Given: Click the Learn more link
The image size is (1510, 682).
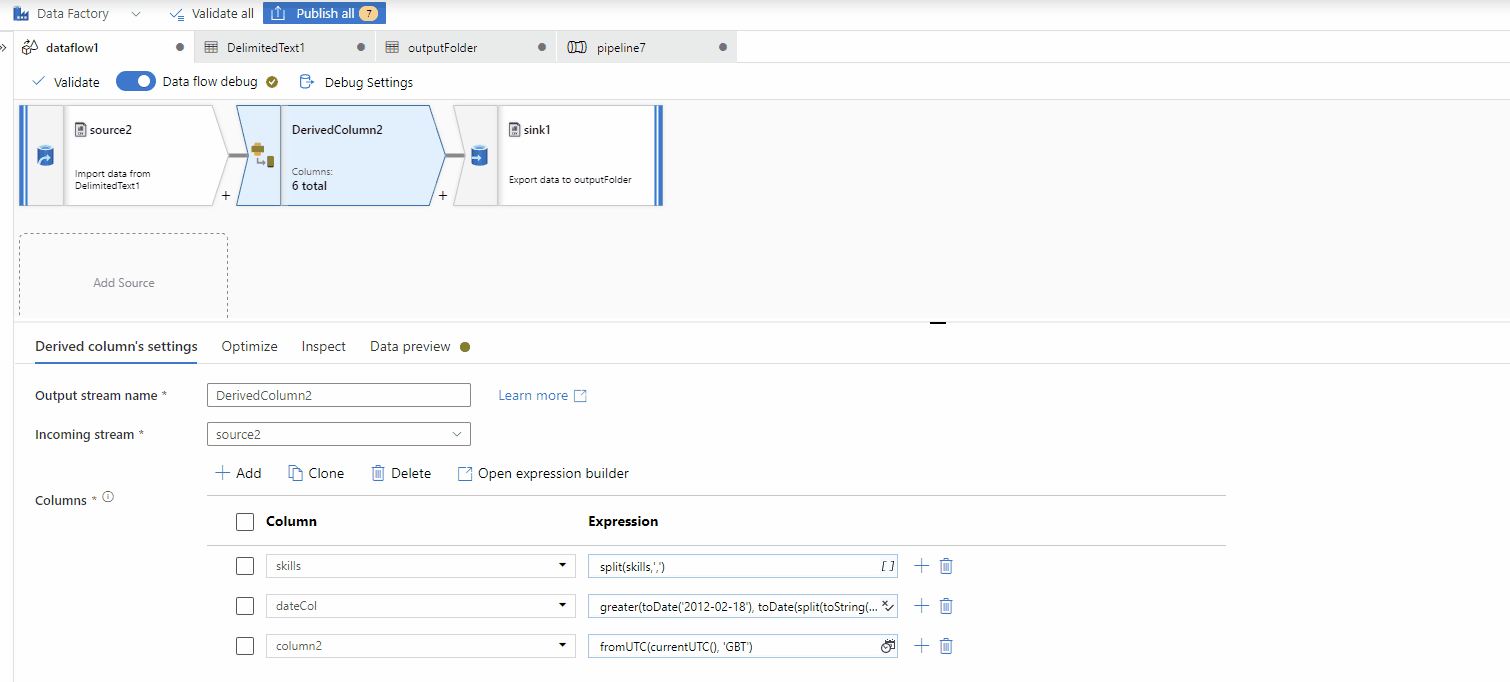Looking at the screenshot, I should (542, 395).
